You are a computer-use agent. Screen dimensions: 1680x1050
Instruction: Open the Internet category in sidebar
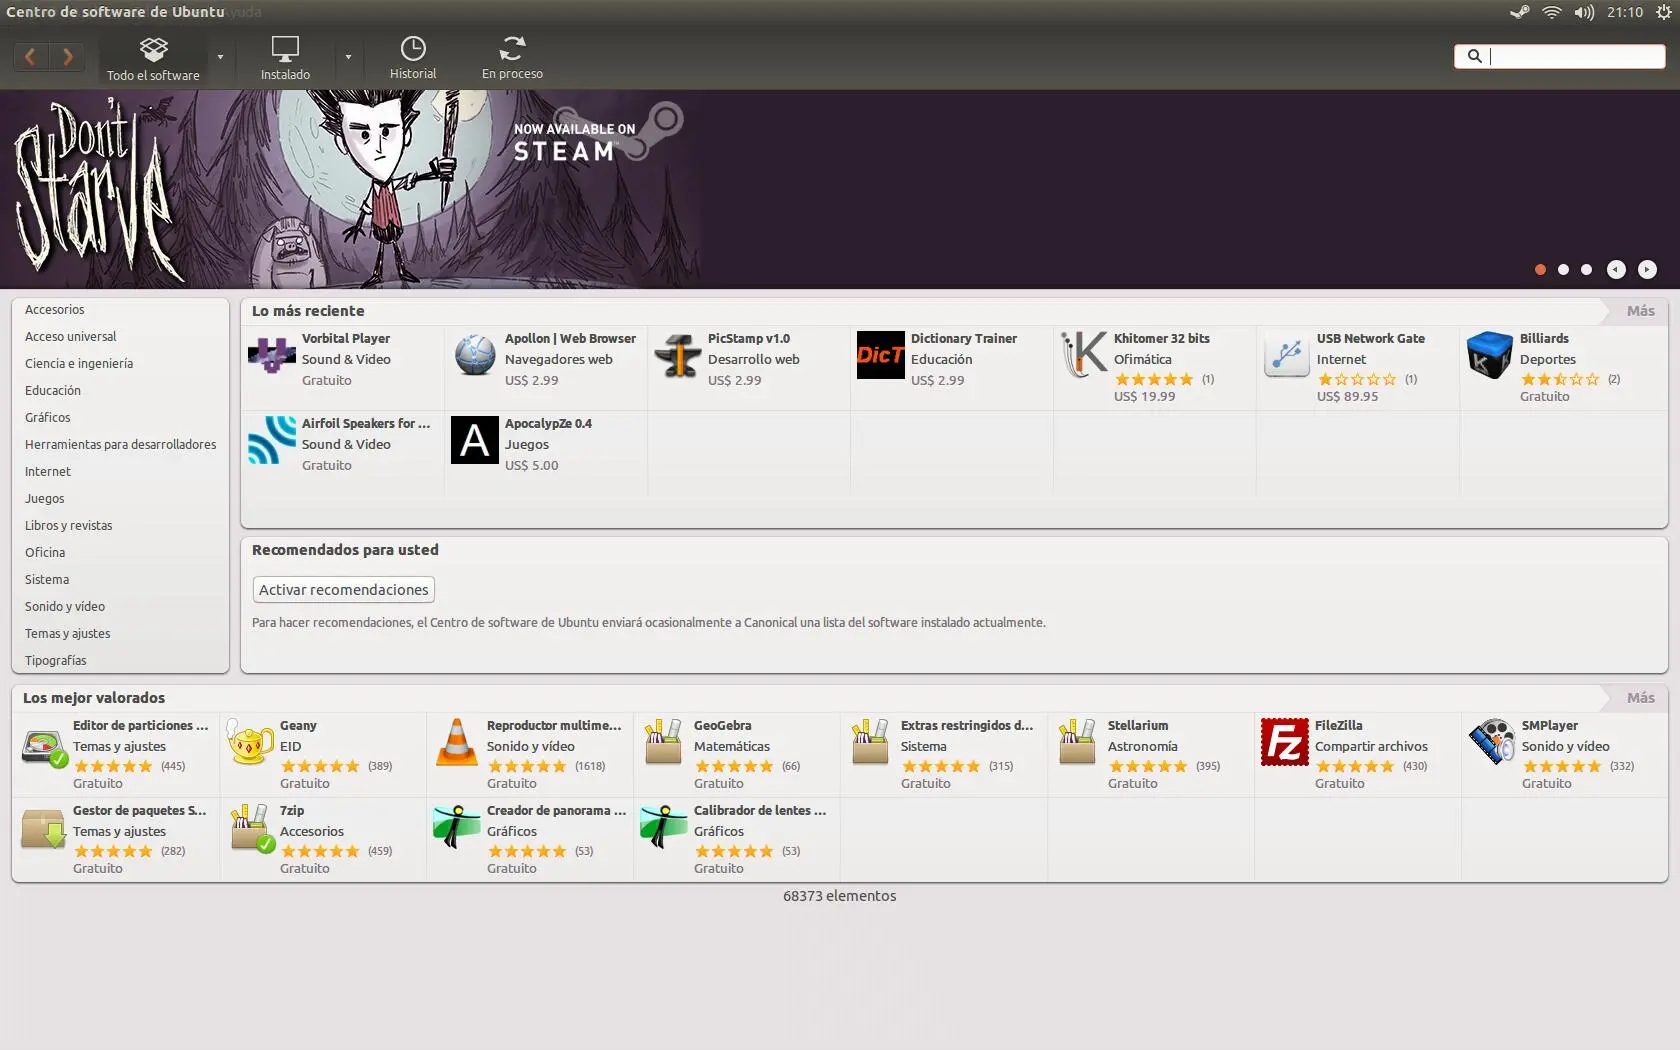click(48, 472)
